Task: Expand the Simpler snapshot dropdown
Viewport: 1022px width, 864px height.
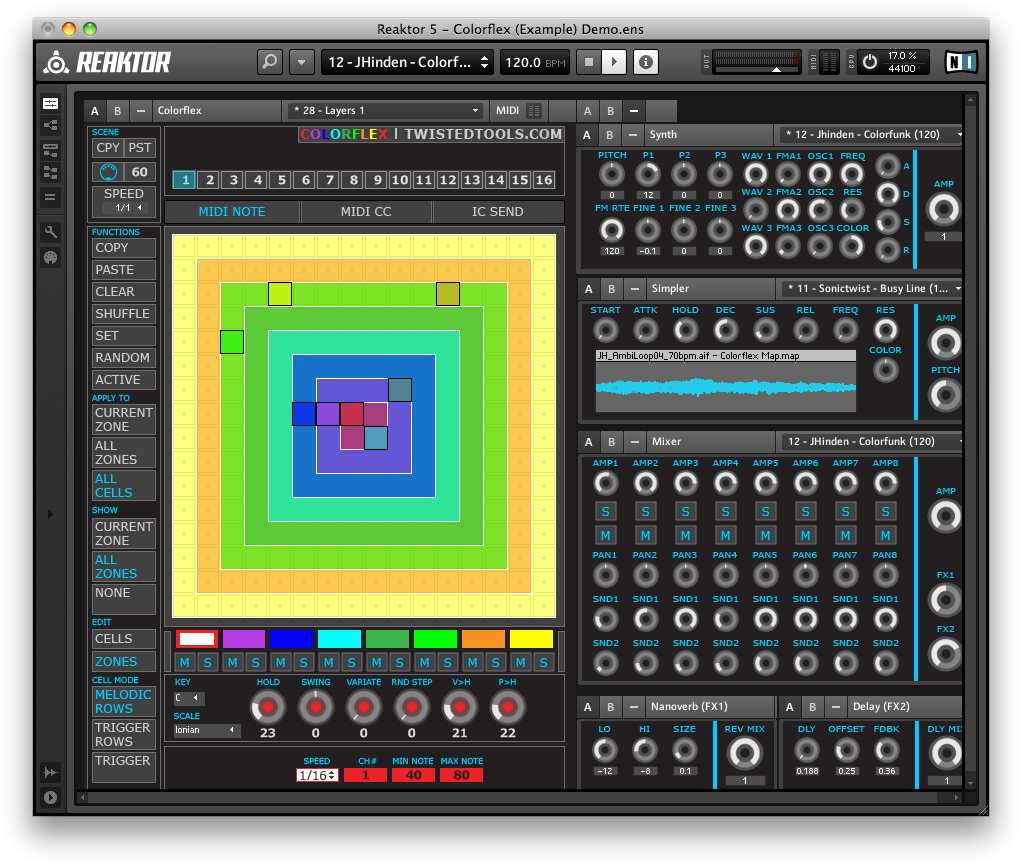Action: point(872,289)
